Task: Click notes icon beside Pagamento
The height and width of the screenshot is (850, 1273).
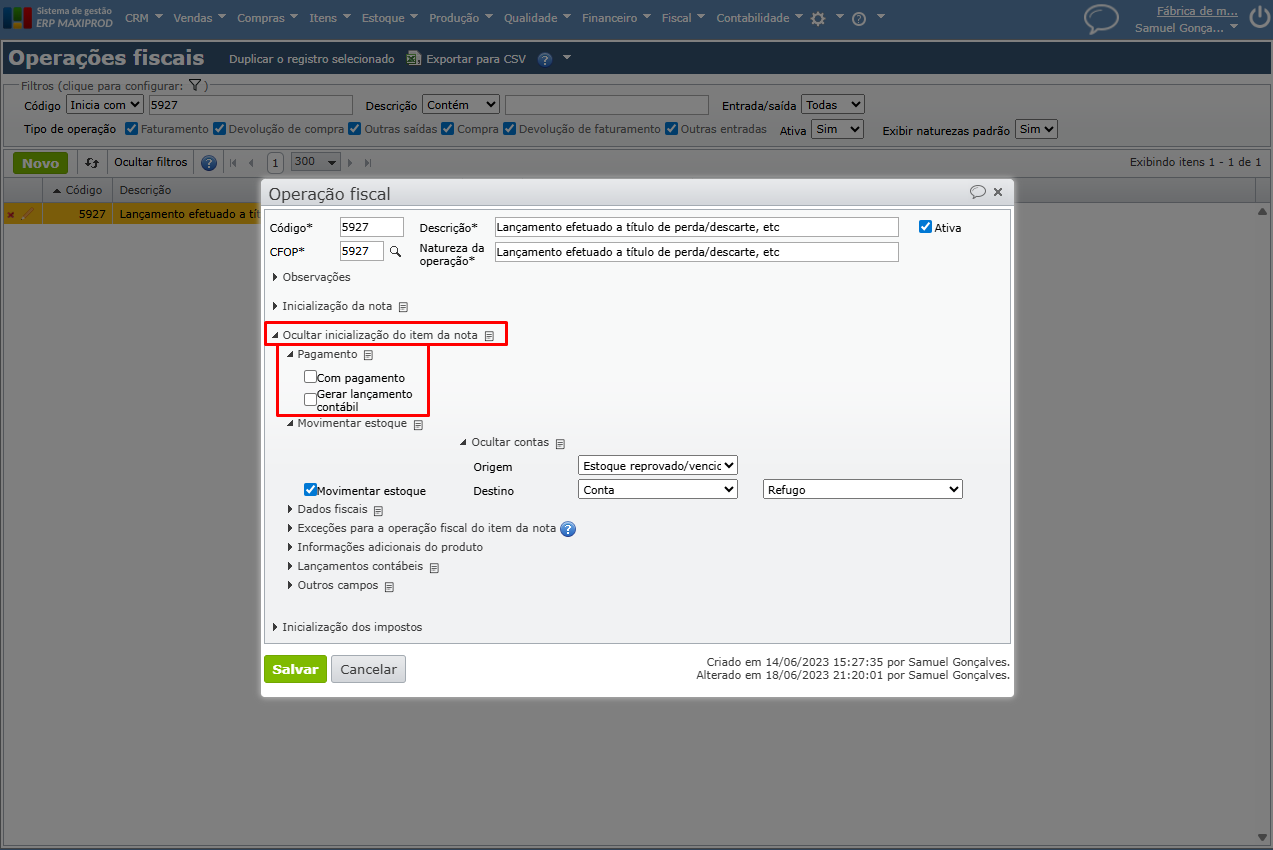Action: coord(368,355)
